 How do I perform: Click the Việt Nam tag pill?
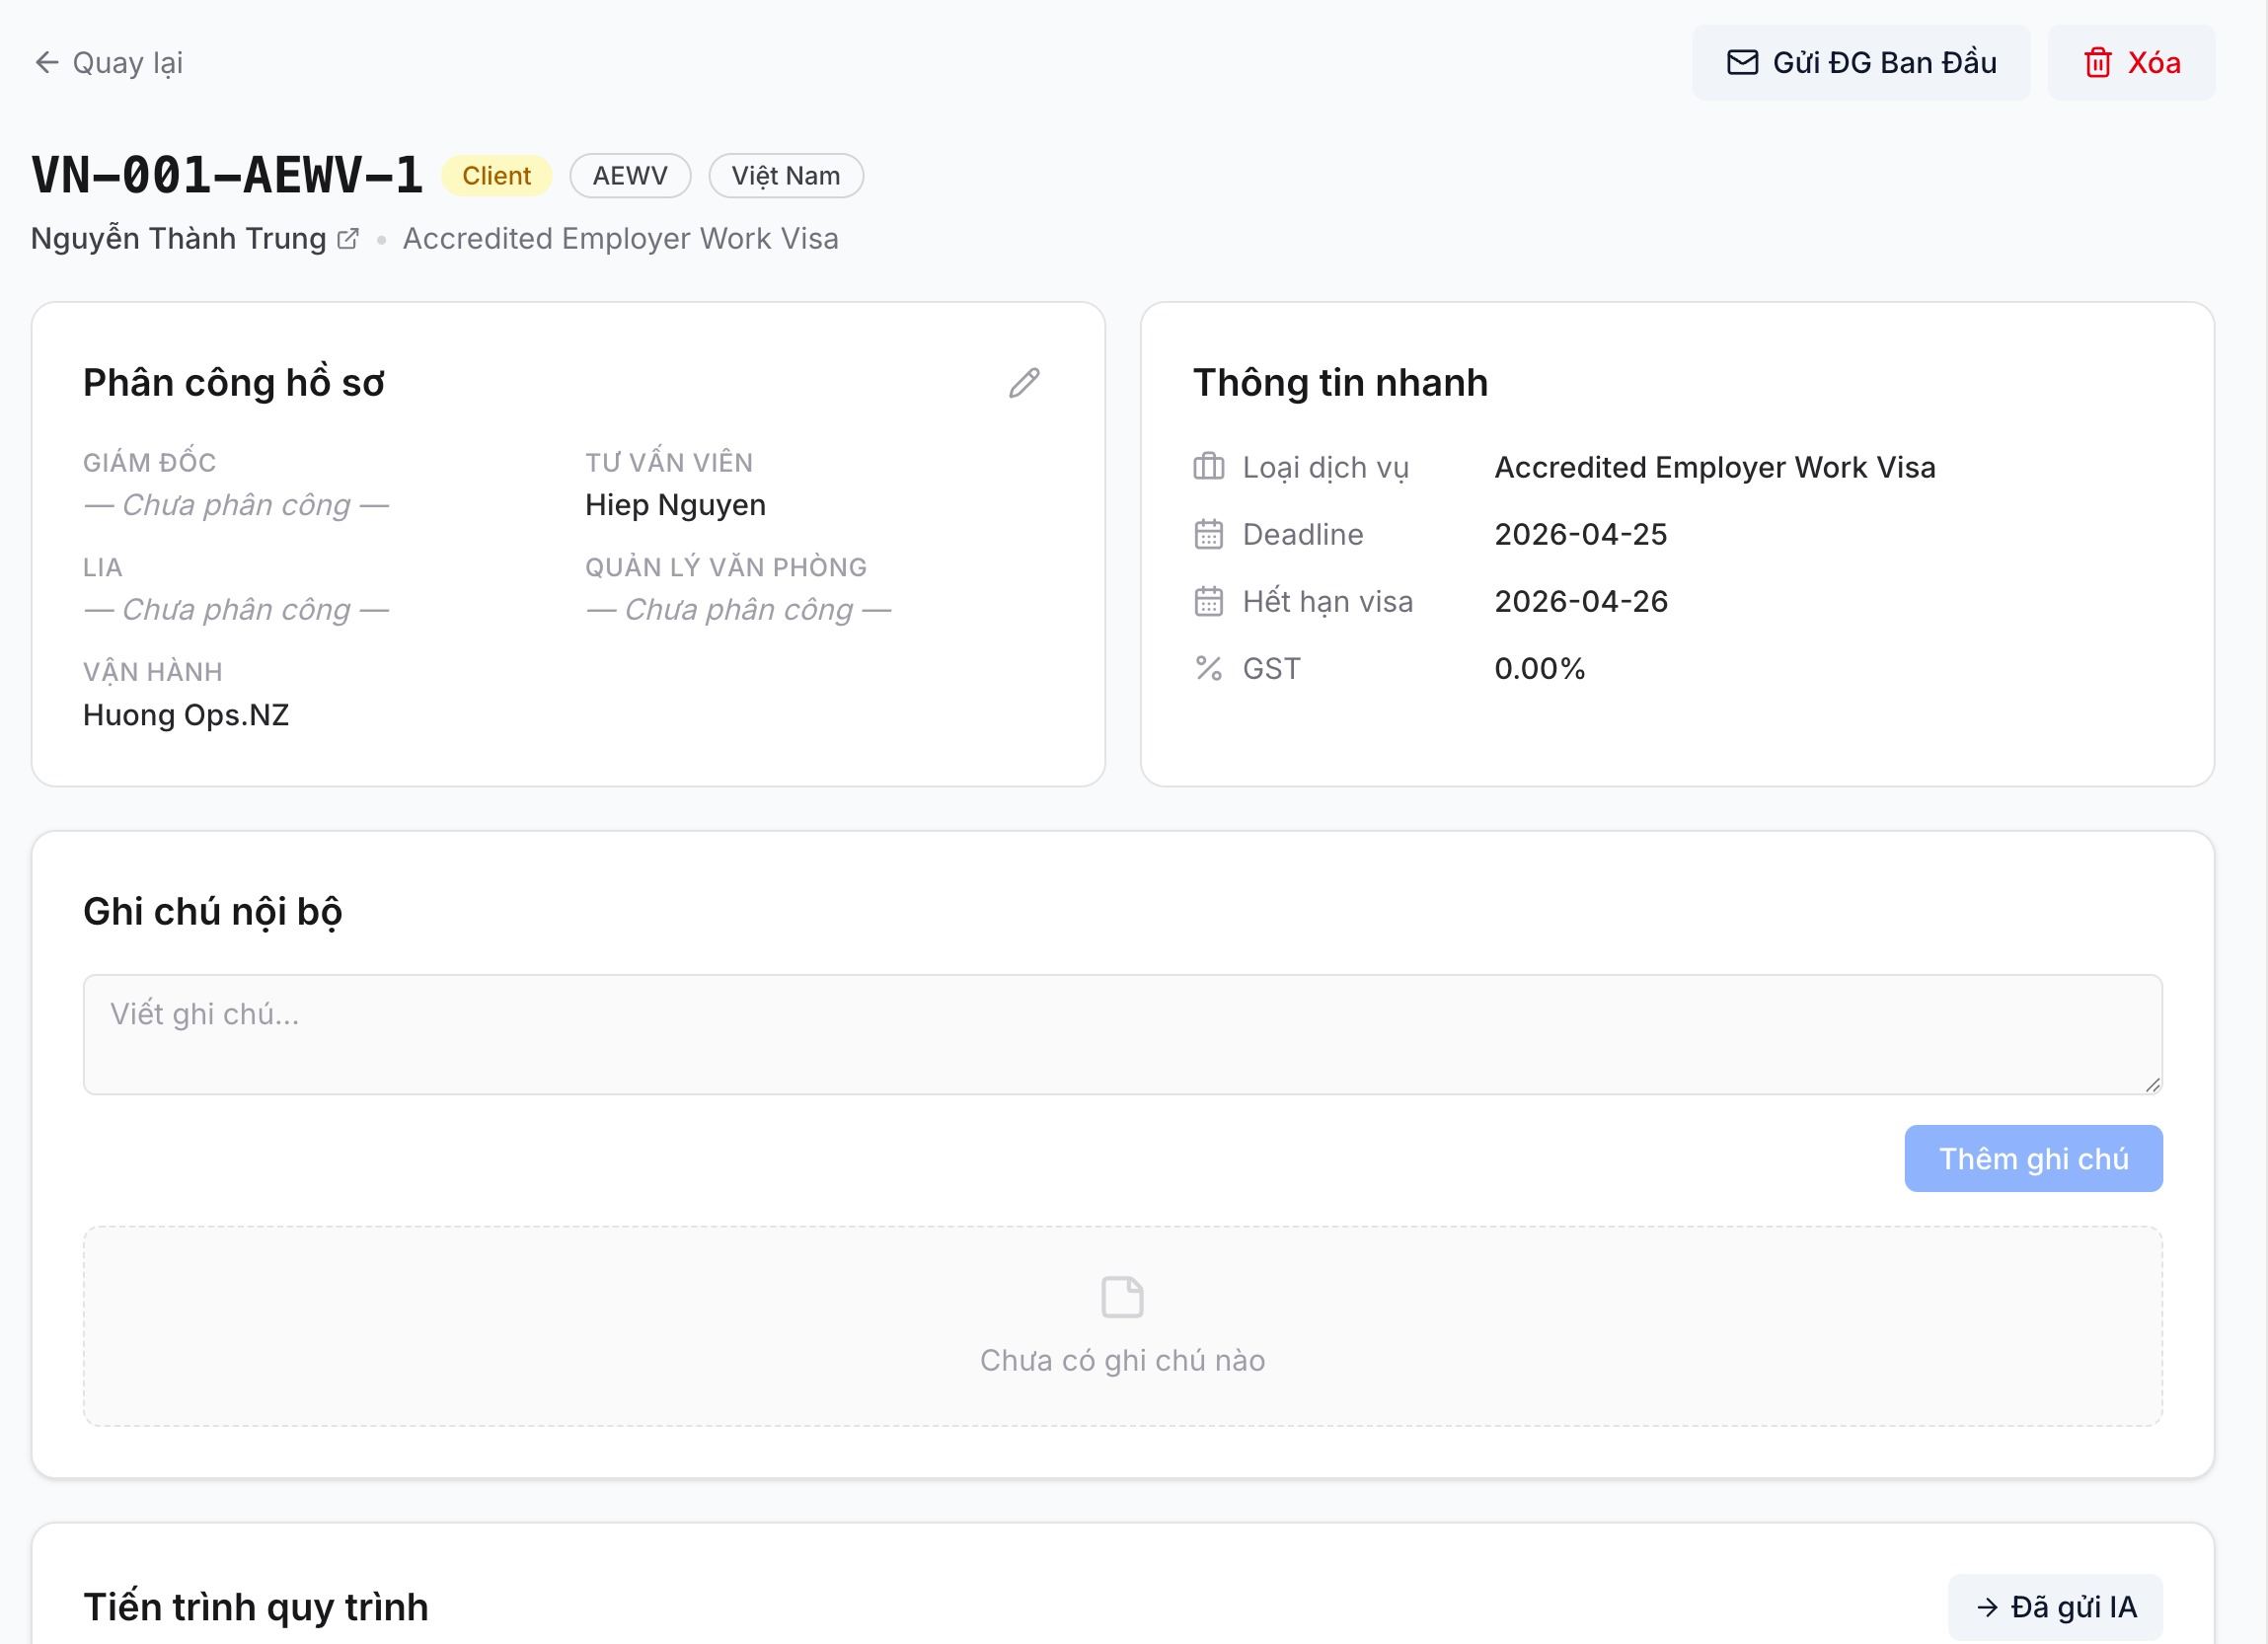[x=785, y=176]
